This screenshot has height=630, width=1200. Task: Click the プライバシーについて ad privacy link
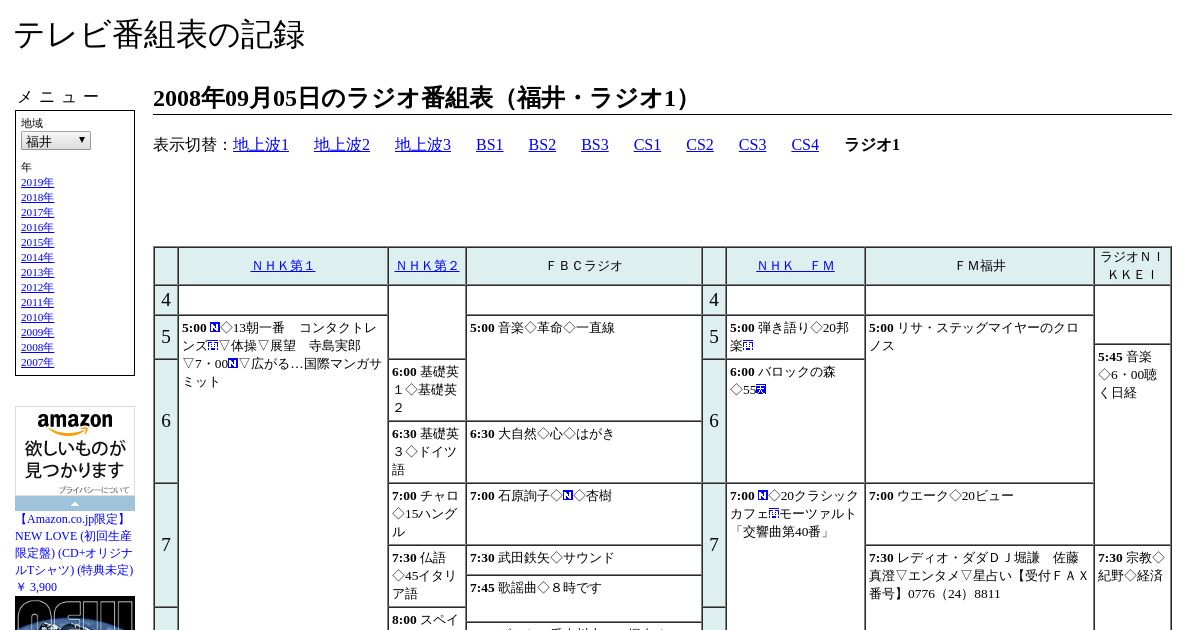(93, 490)
